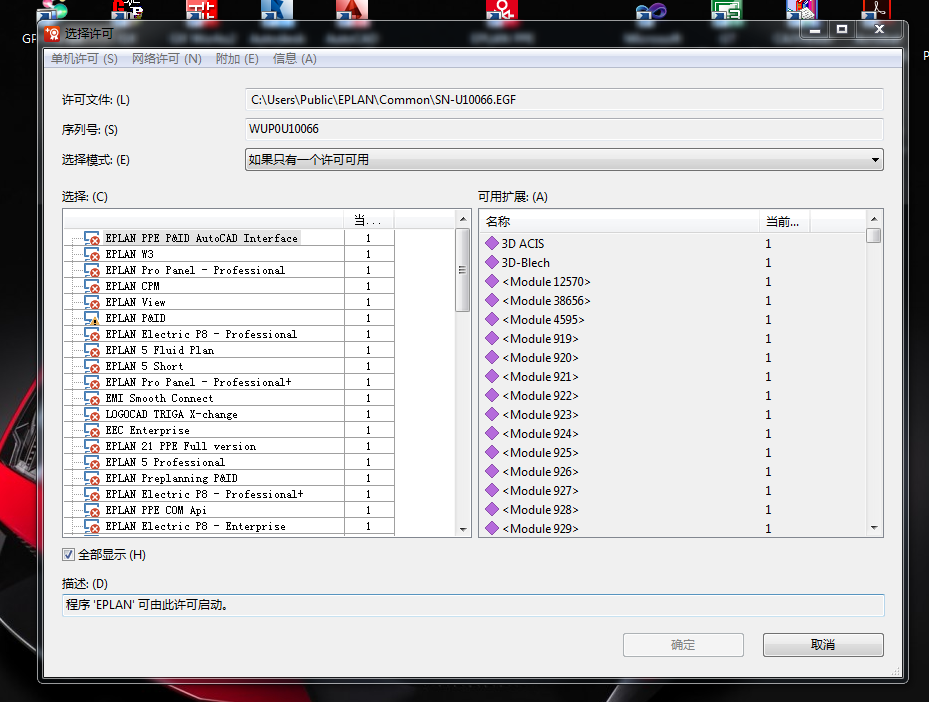Select EPLAN Pro Panel - Professional+ in the list
929x702 pixels.
point(198,382)
